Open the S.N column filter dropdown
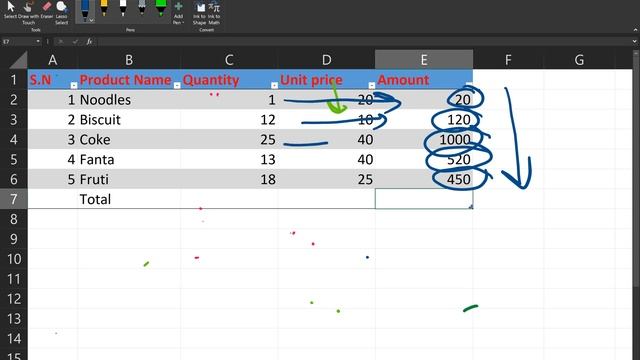This screenshot has height=360, width=640. pyautogui.click(x=74, y=85)
